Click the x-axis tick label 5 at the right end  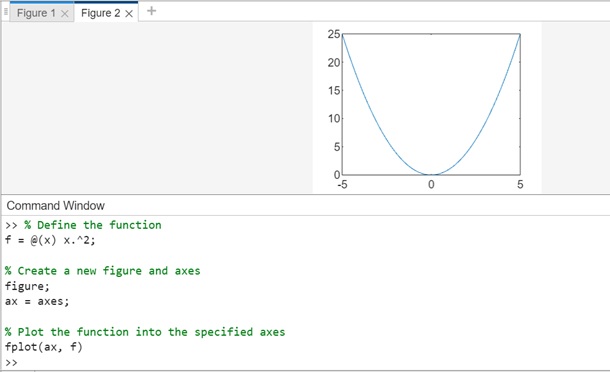click(x=520, y=184)
